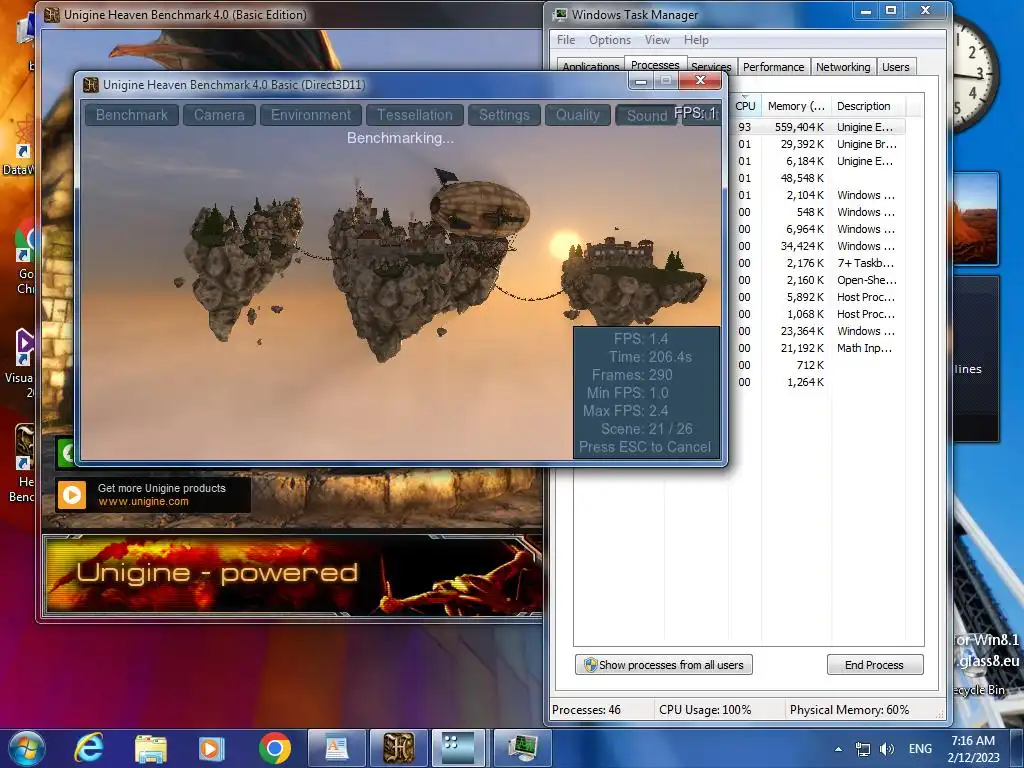1024x768 pixels.
Task: Select the Math Inp... process row
Action: click(816, 348)
